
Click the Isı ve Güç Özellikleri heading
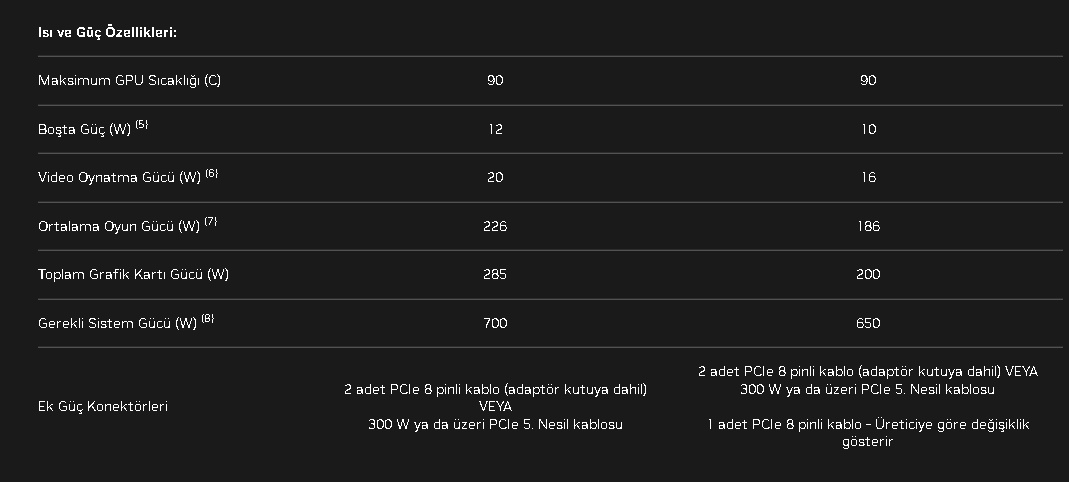coord(107,32)
